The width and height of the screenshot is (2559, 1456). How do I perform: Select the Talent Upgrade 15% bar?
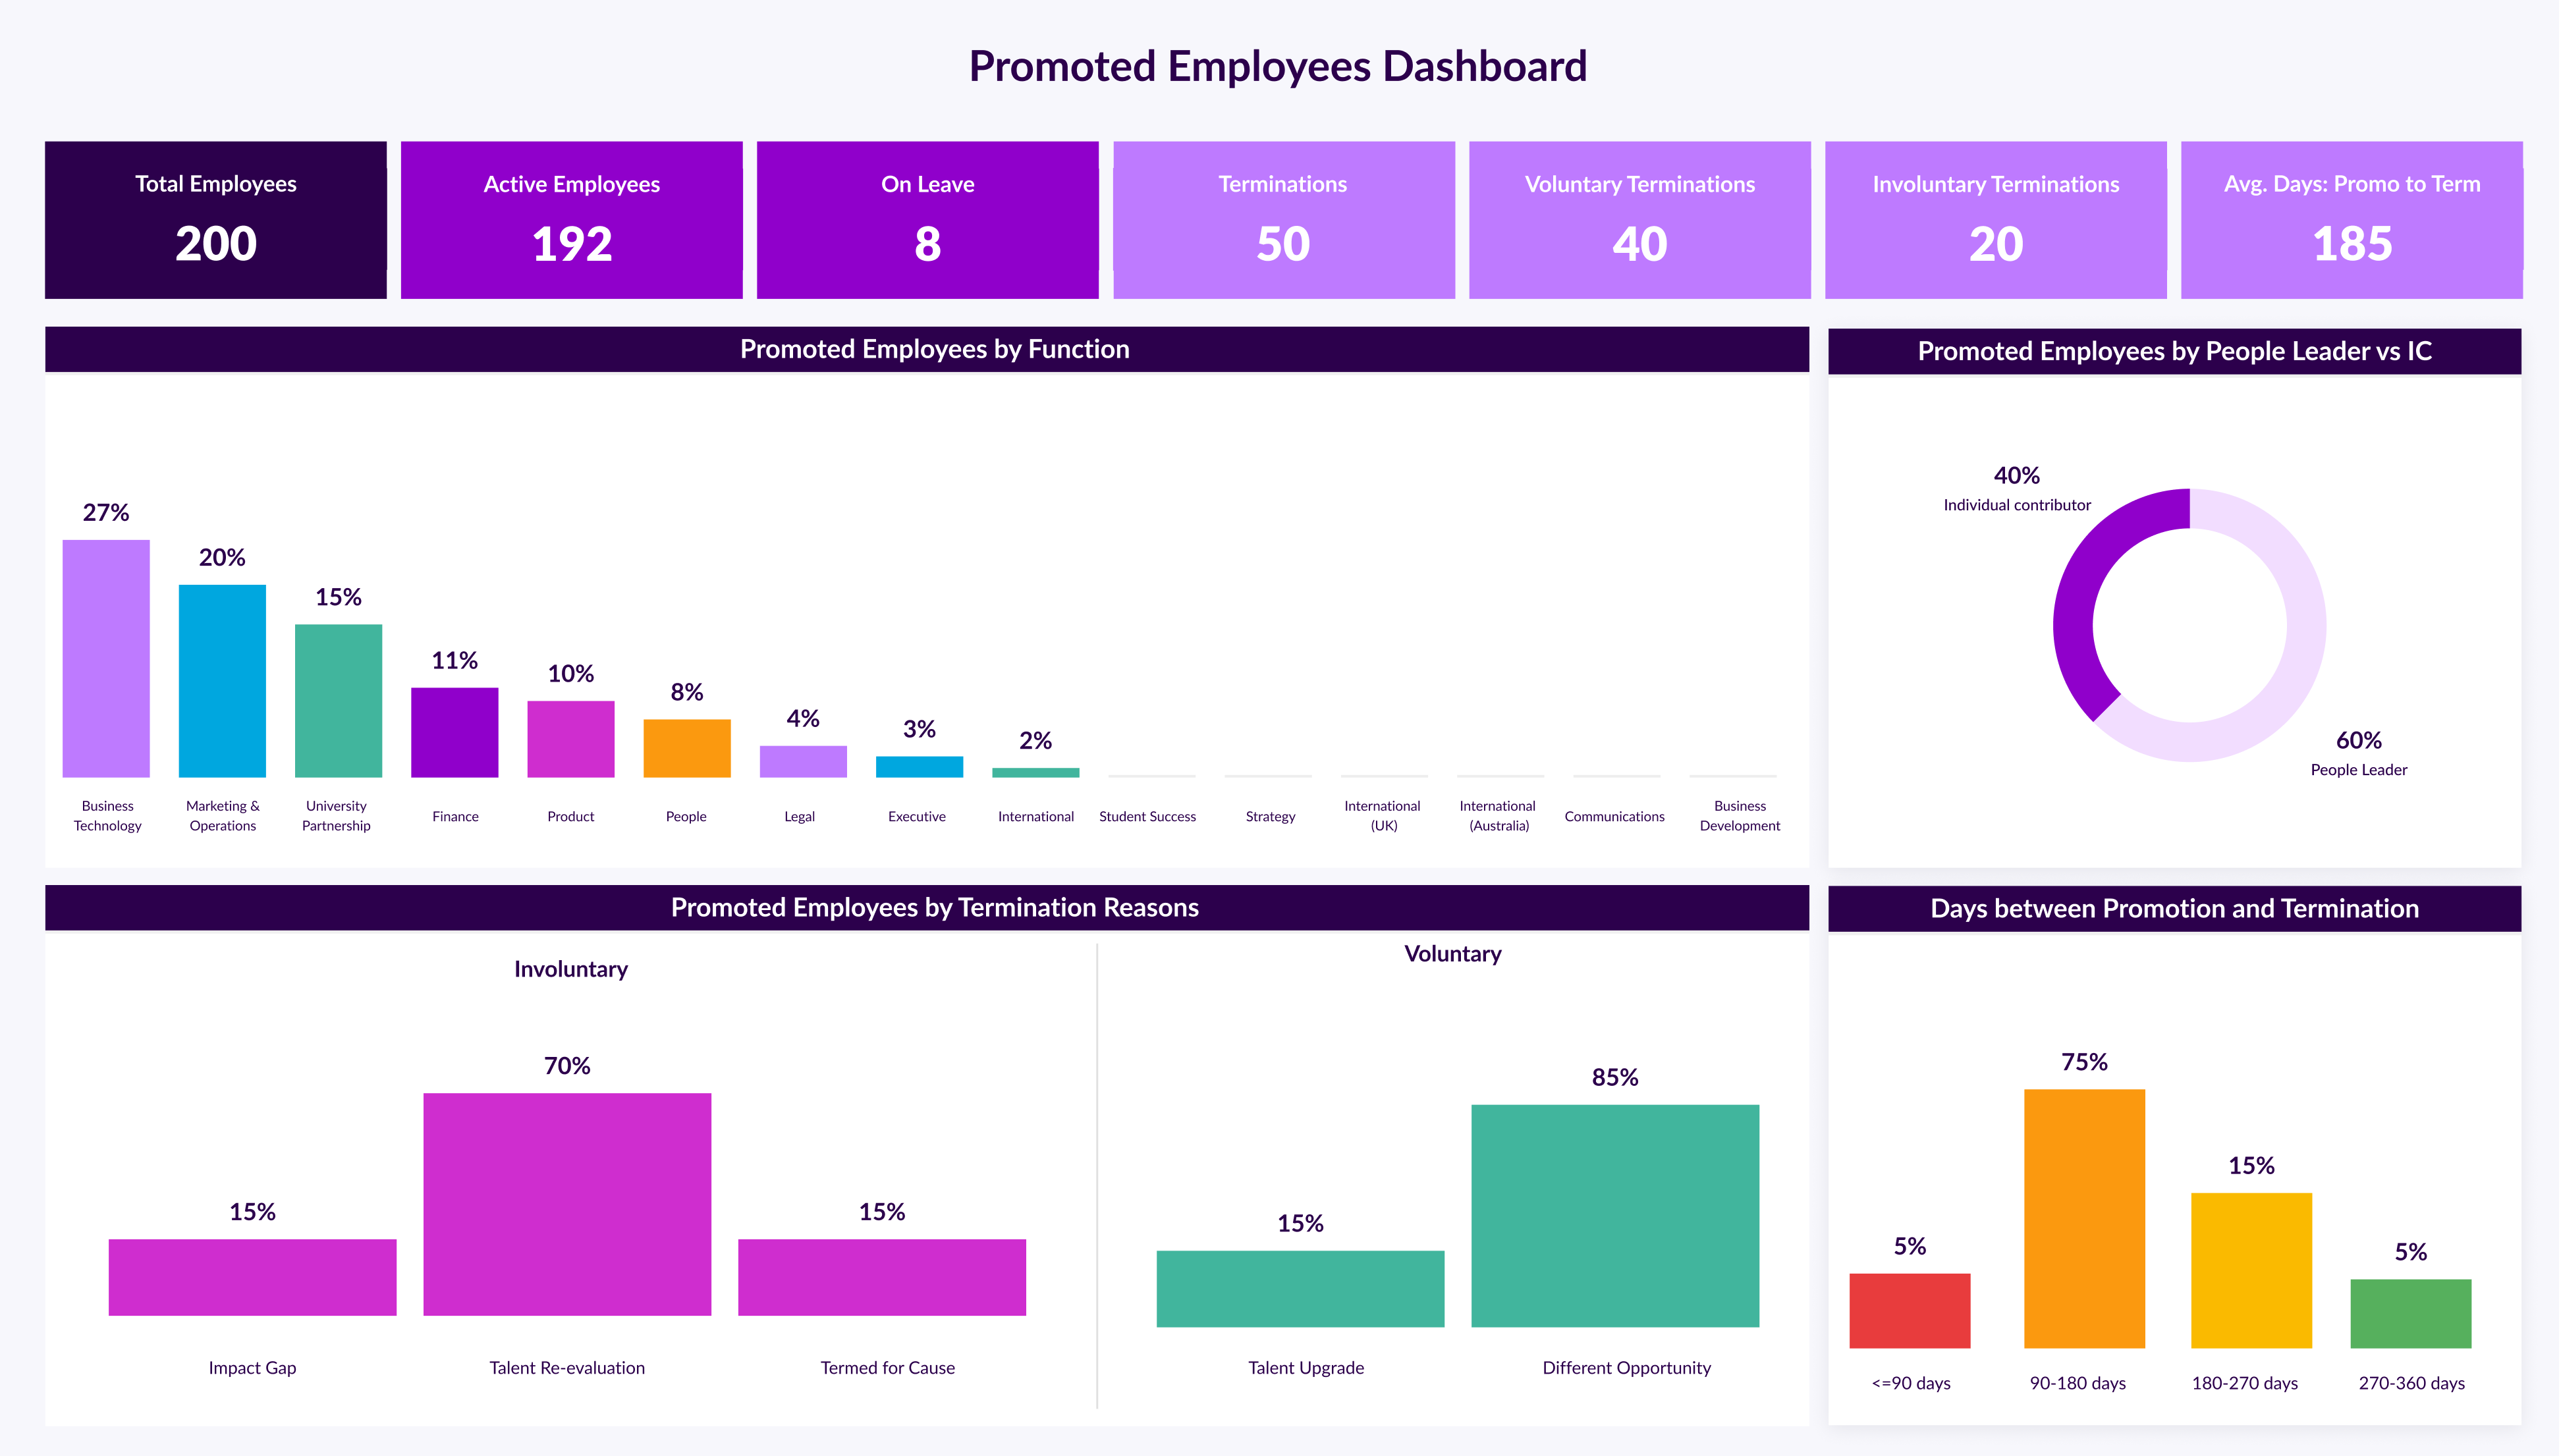[1300, 1288]
